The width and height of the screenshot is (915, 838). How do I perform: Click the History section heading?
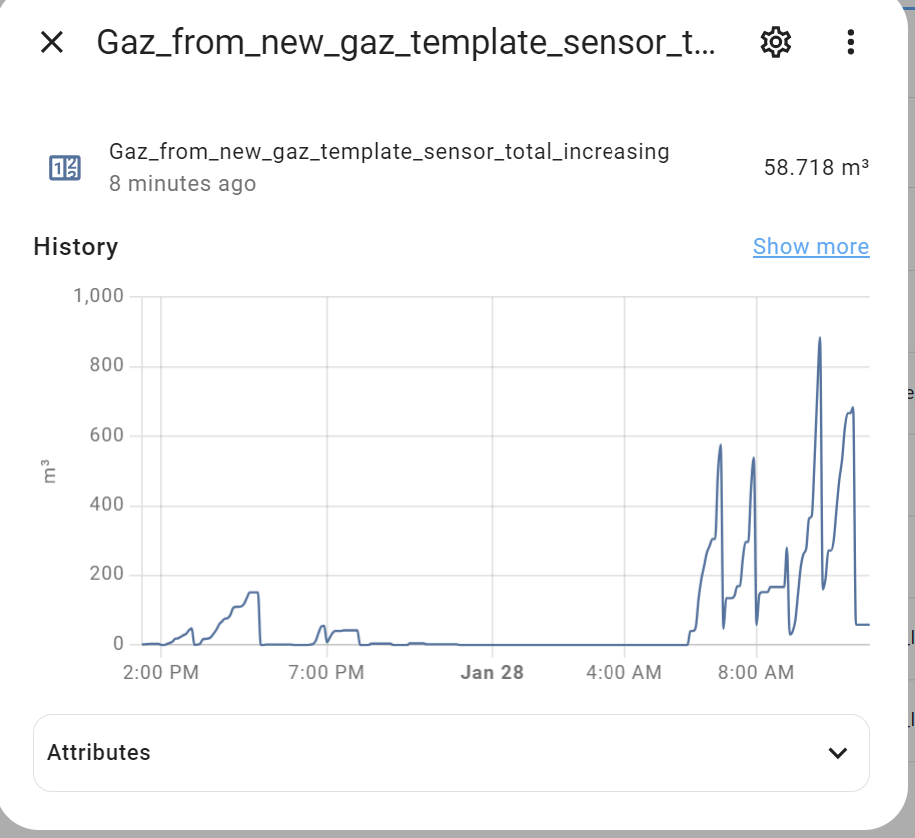click(76, 246)
